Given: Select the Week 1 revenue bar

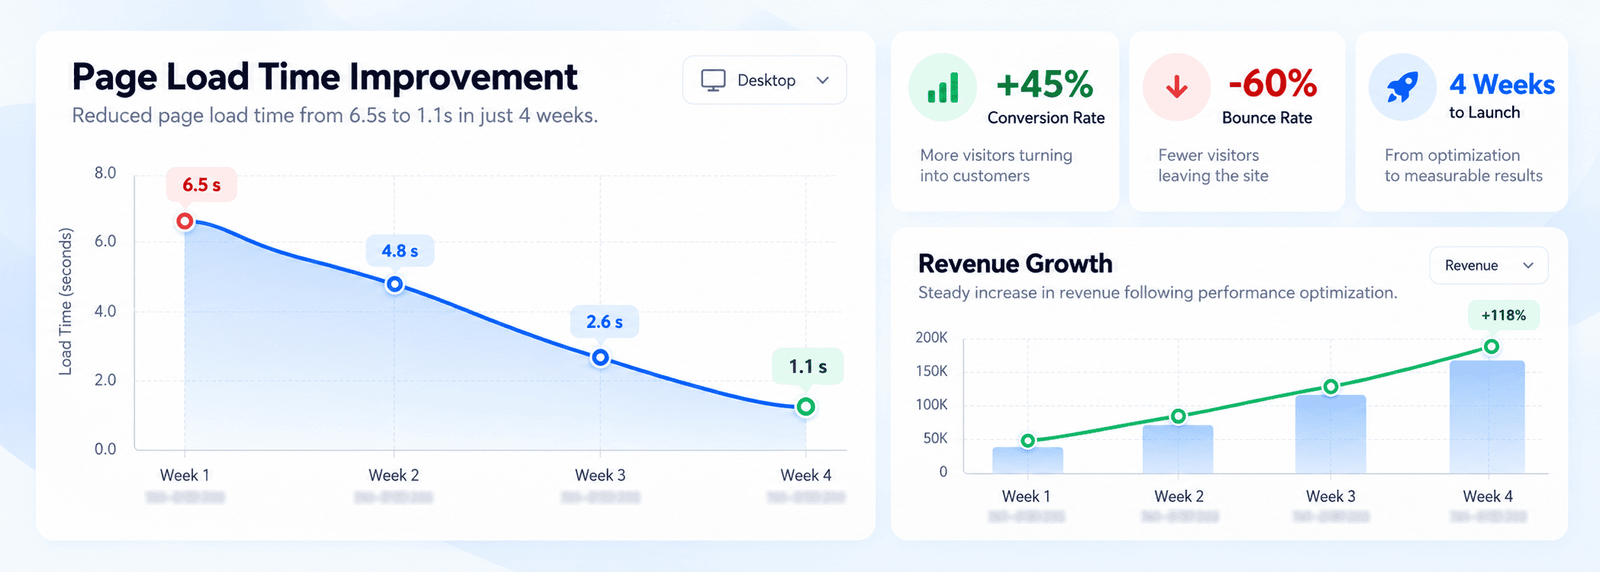Looking at the screenshot, I should (x=1028, y=460).
